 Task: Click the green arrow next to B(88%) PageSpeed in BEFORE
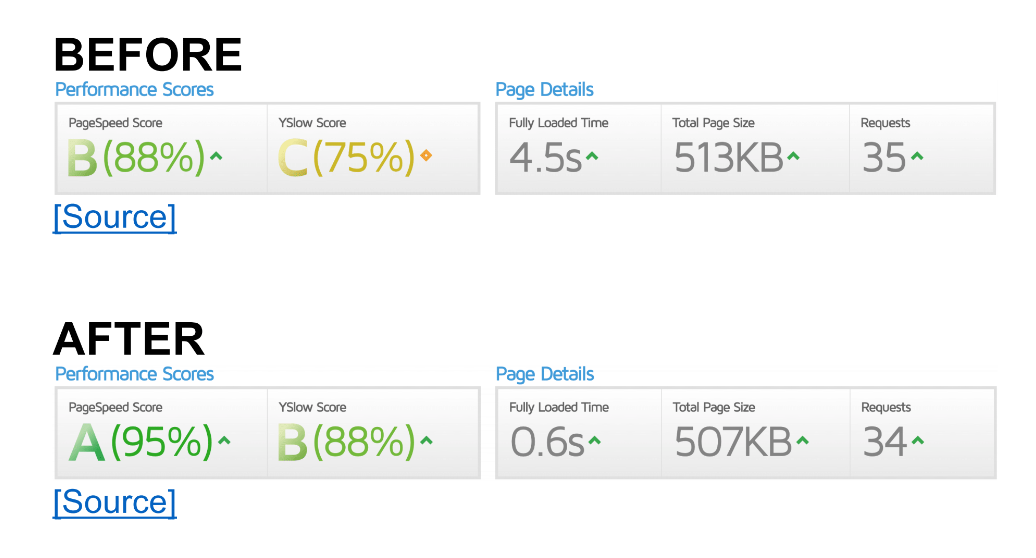(216, 157)
